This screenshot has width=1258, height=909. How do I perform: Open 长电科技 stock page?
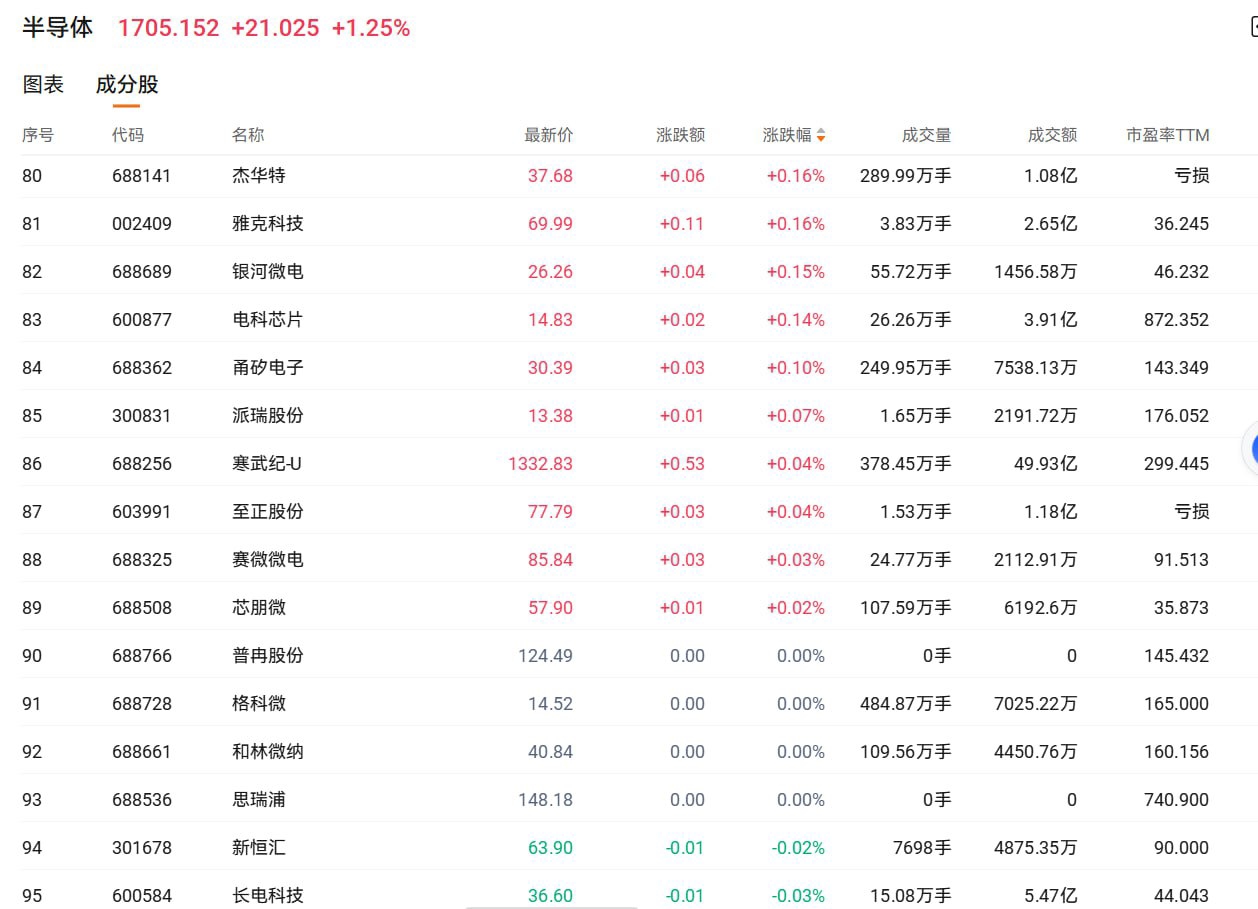point(267,895)
